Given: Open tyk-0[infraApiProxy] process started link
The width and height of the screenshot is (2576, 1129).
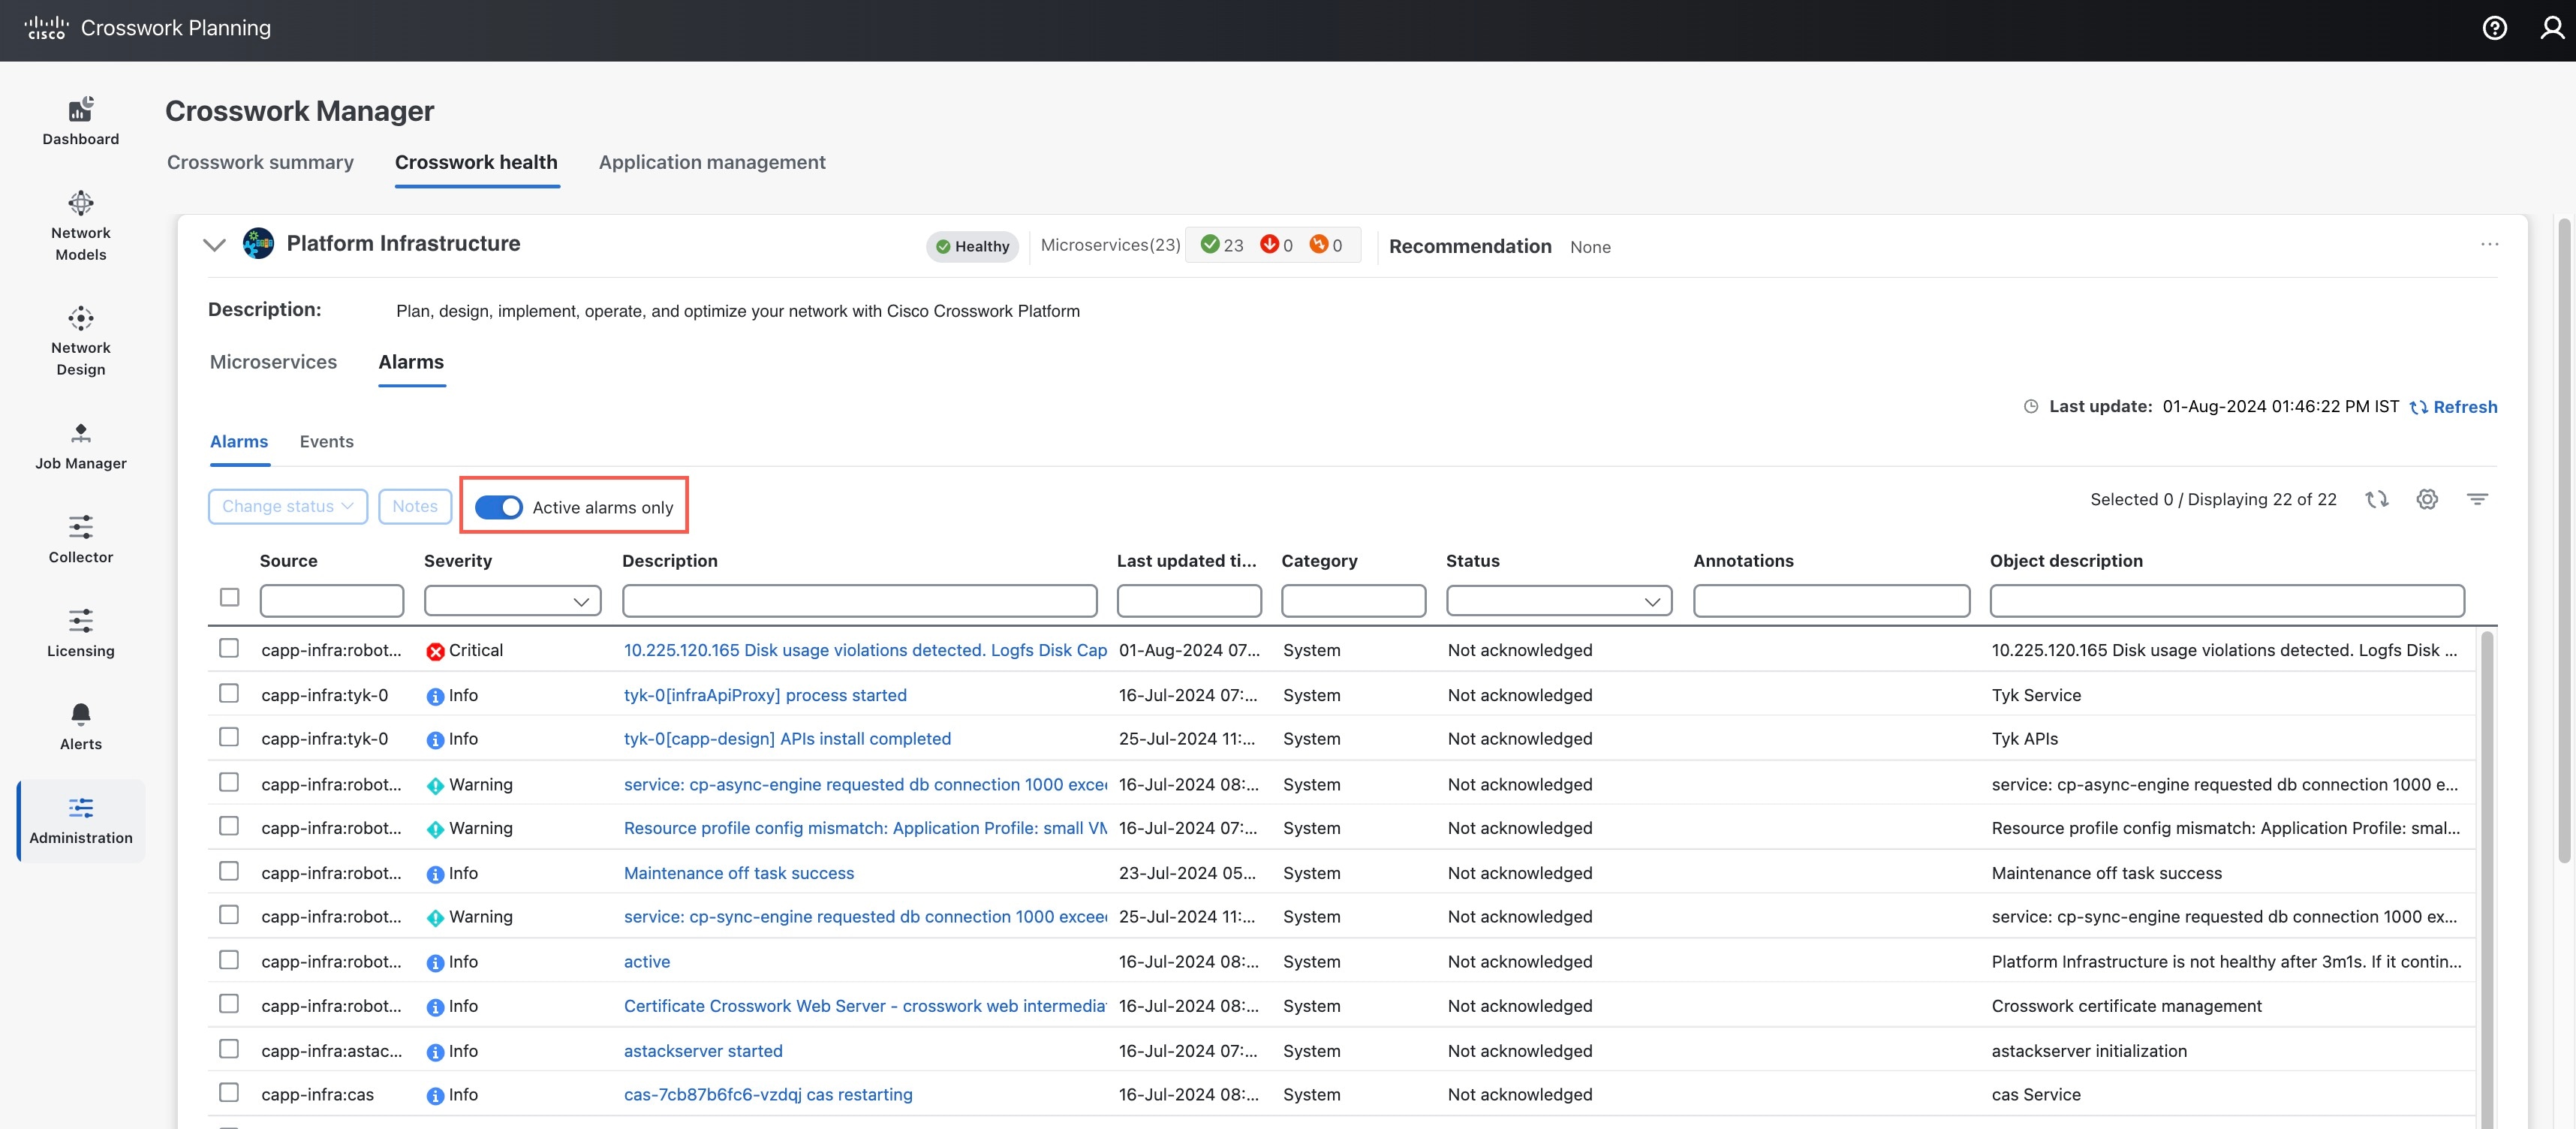Looking at the screenshot, I should point(765,695).
